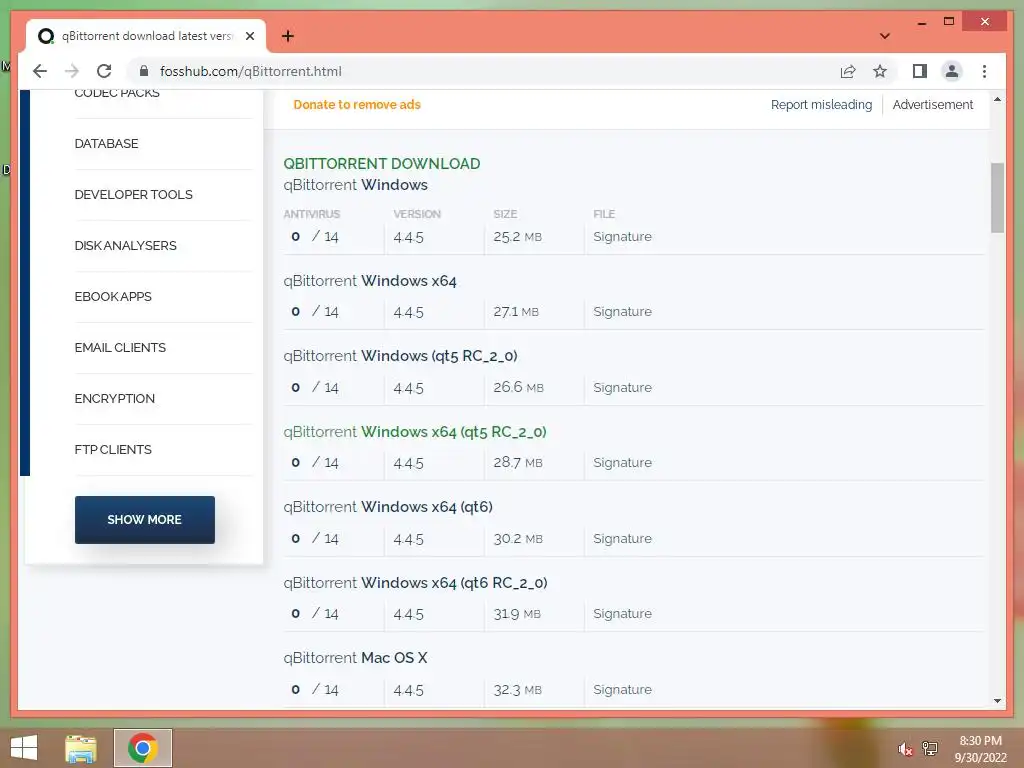The height and width of the screenshot is (768, 1024).
Task: Open the Developer Tools category
Action: coord(133,195)
